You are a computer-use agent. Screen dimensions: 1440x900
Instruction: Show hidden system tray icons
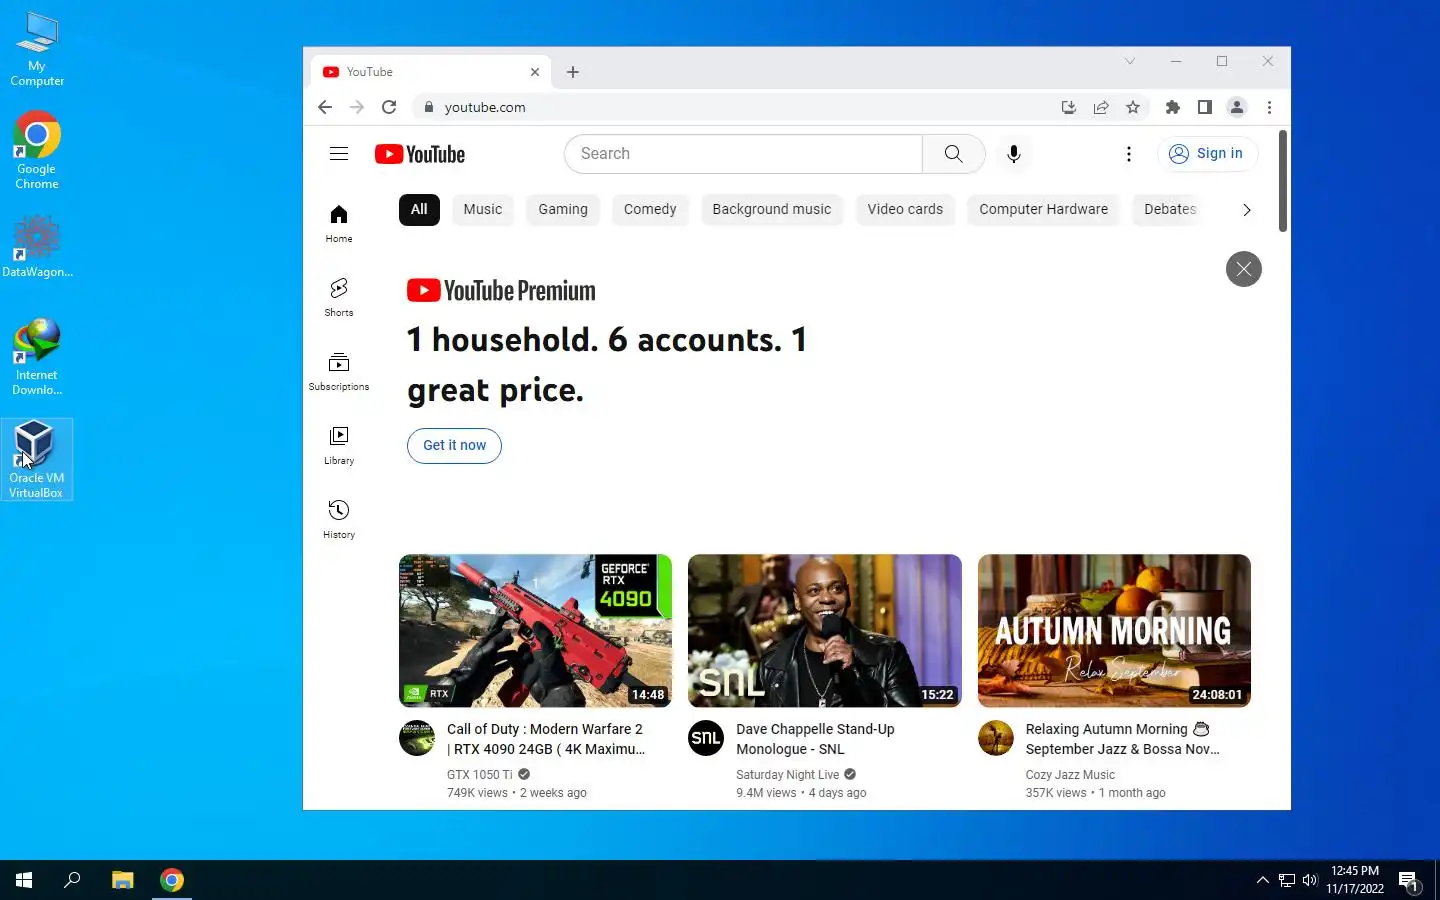[1262, 880]
